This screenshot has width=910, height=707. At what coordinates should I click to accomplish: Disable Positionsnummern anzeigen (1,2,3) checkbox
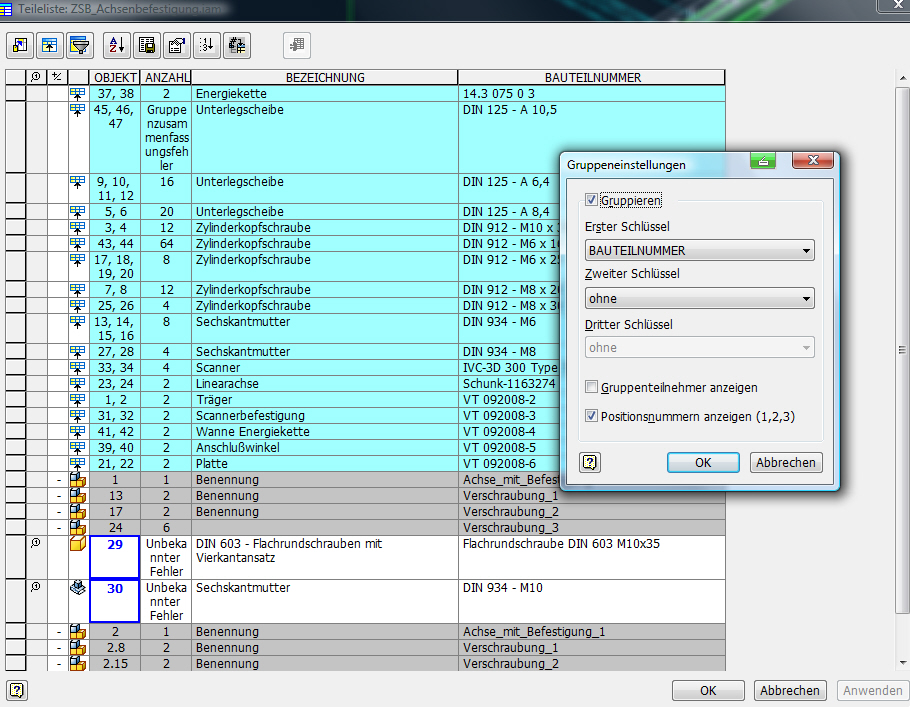[591, 416]
